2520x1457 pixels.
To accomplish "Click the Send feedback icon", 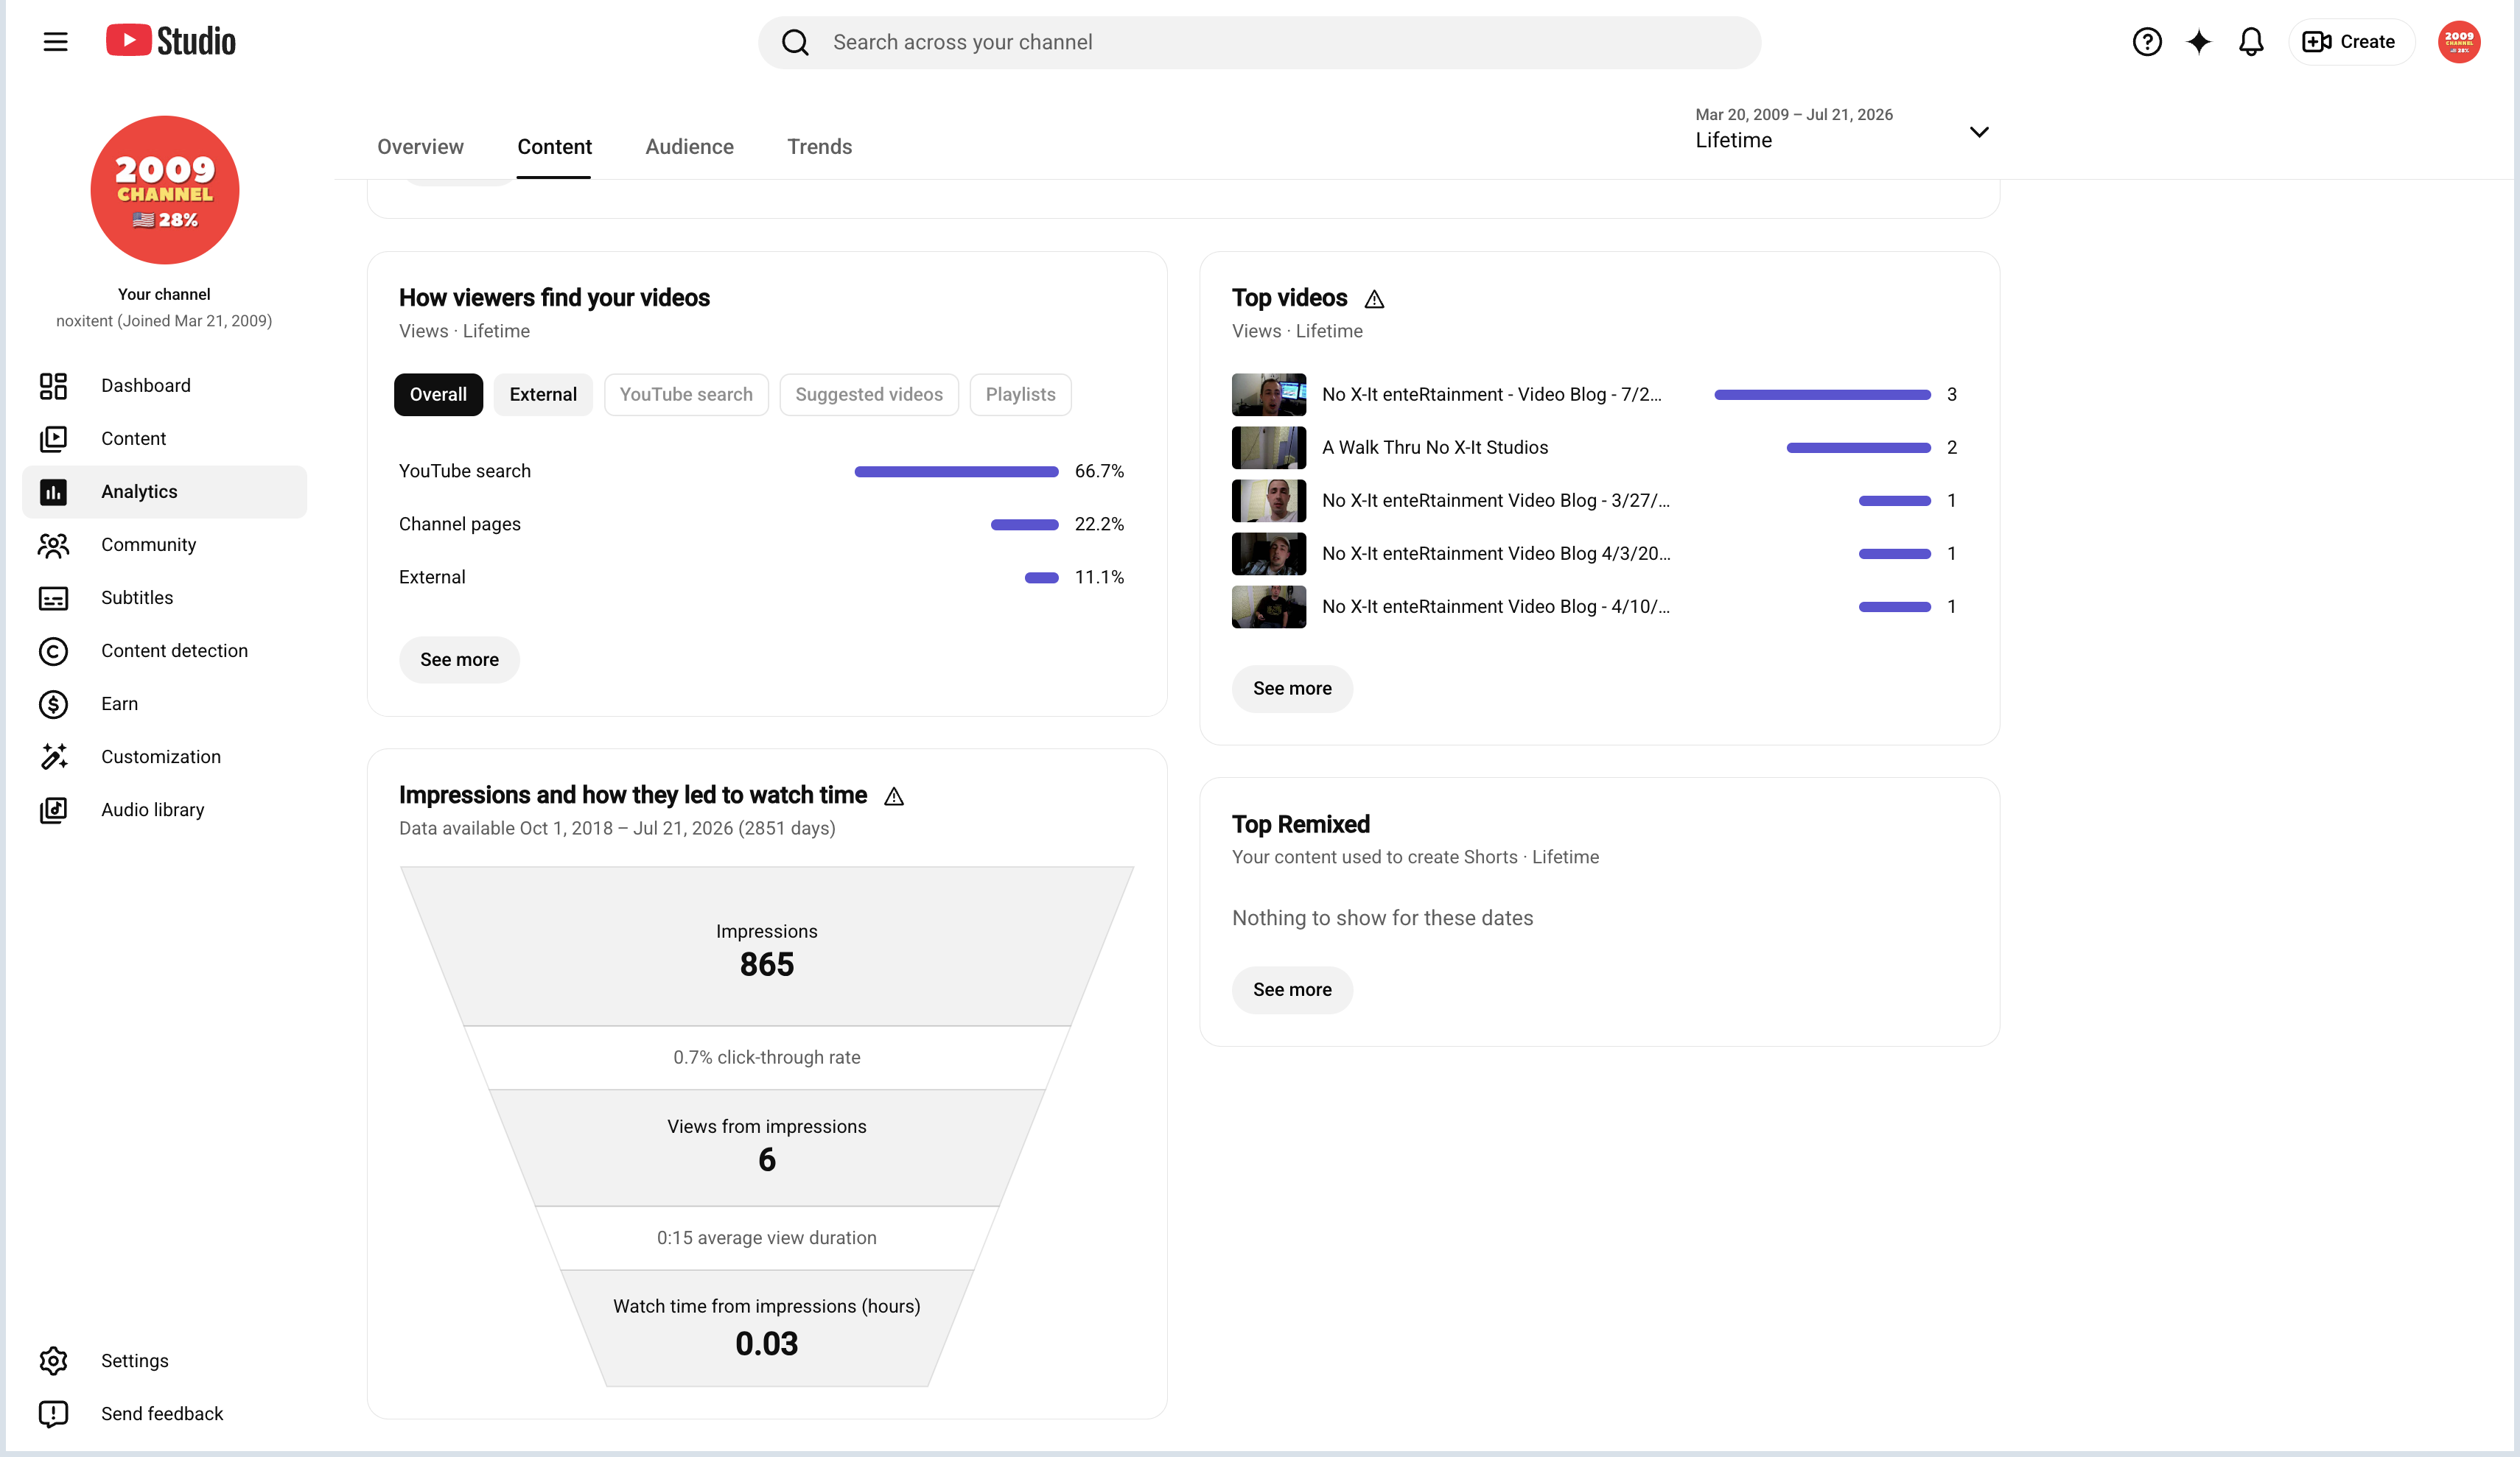I will pos(53,1414).
